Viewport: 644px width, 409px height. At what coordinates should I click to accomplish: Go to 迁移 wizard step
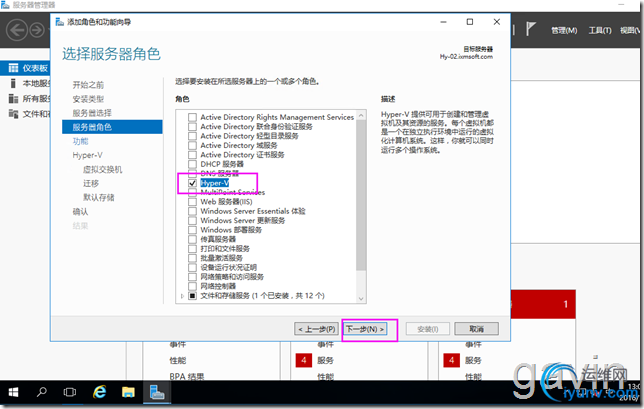91,184
